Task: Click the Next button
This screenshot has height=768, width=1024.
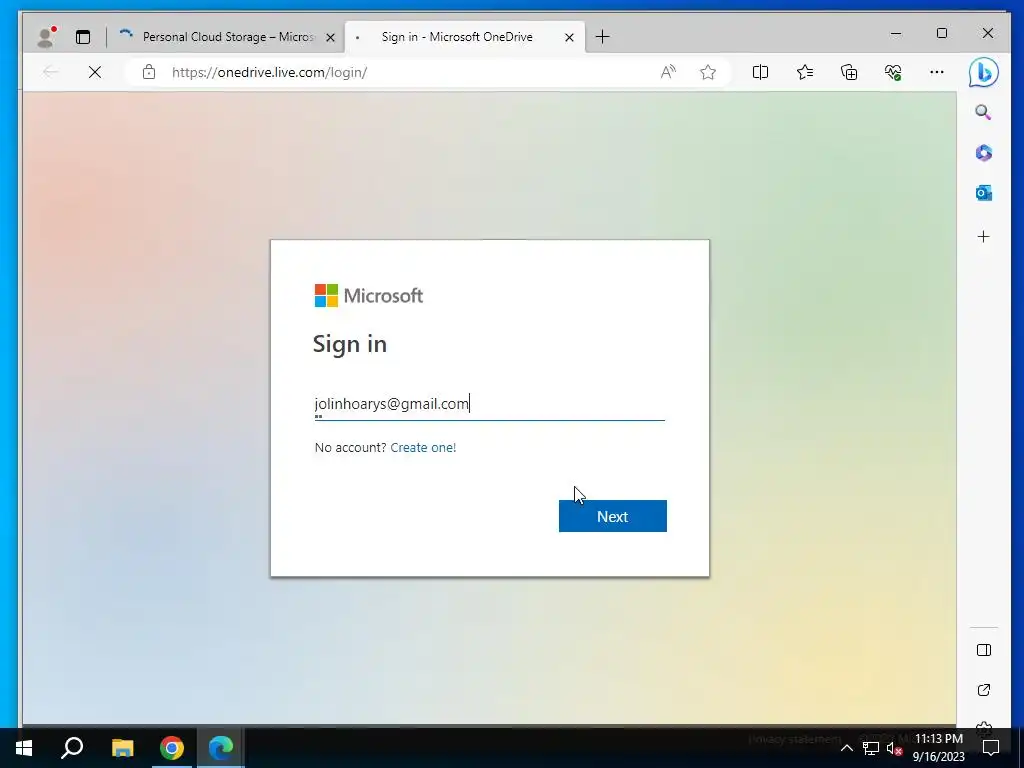Action: (x=613, y=516)
